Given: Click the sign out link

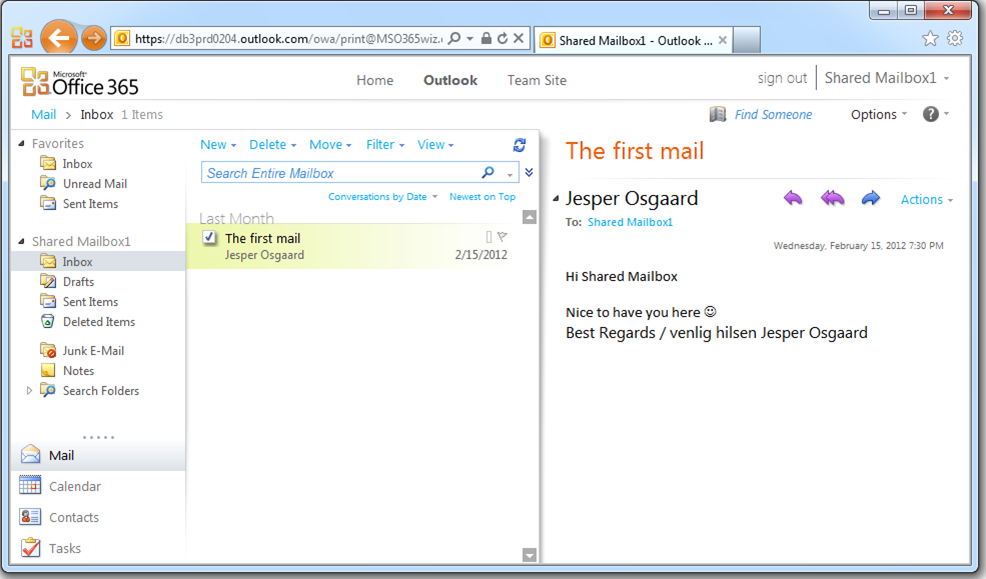Looking at the screenshot, I should pyautogui.click(x=782, y=78).
